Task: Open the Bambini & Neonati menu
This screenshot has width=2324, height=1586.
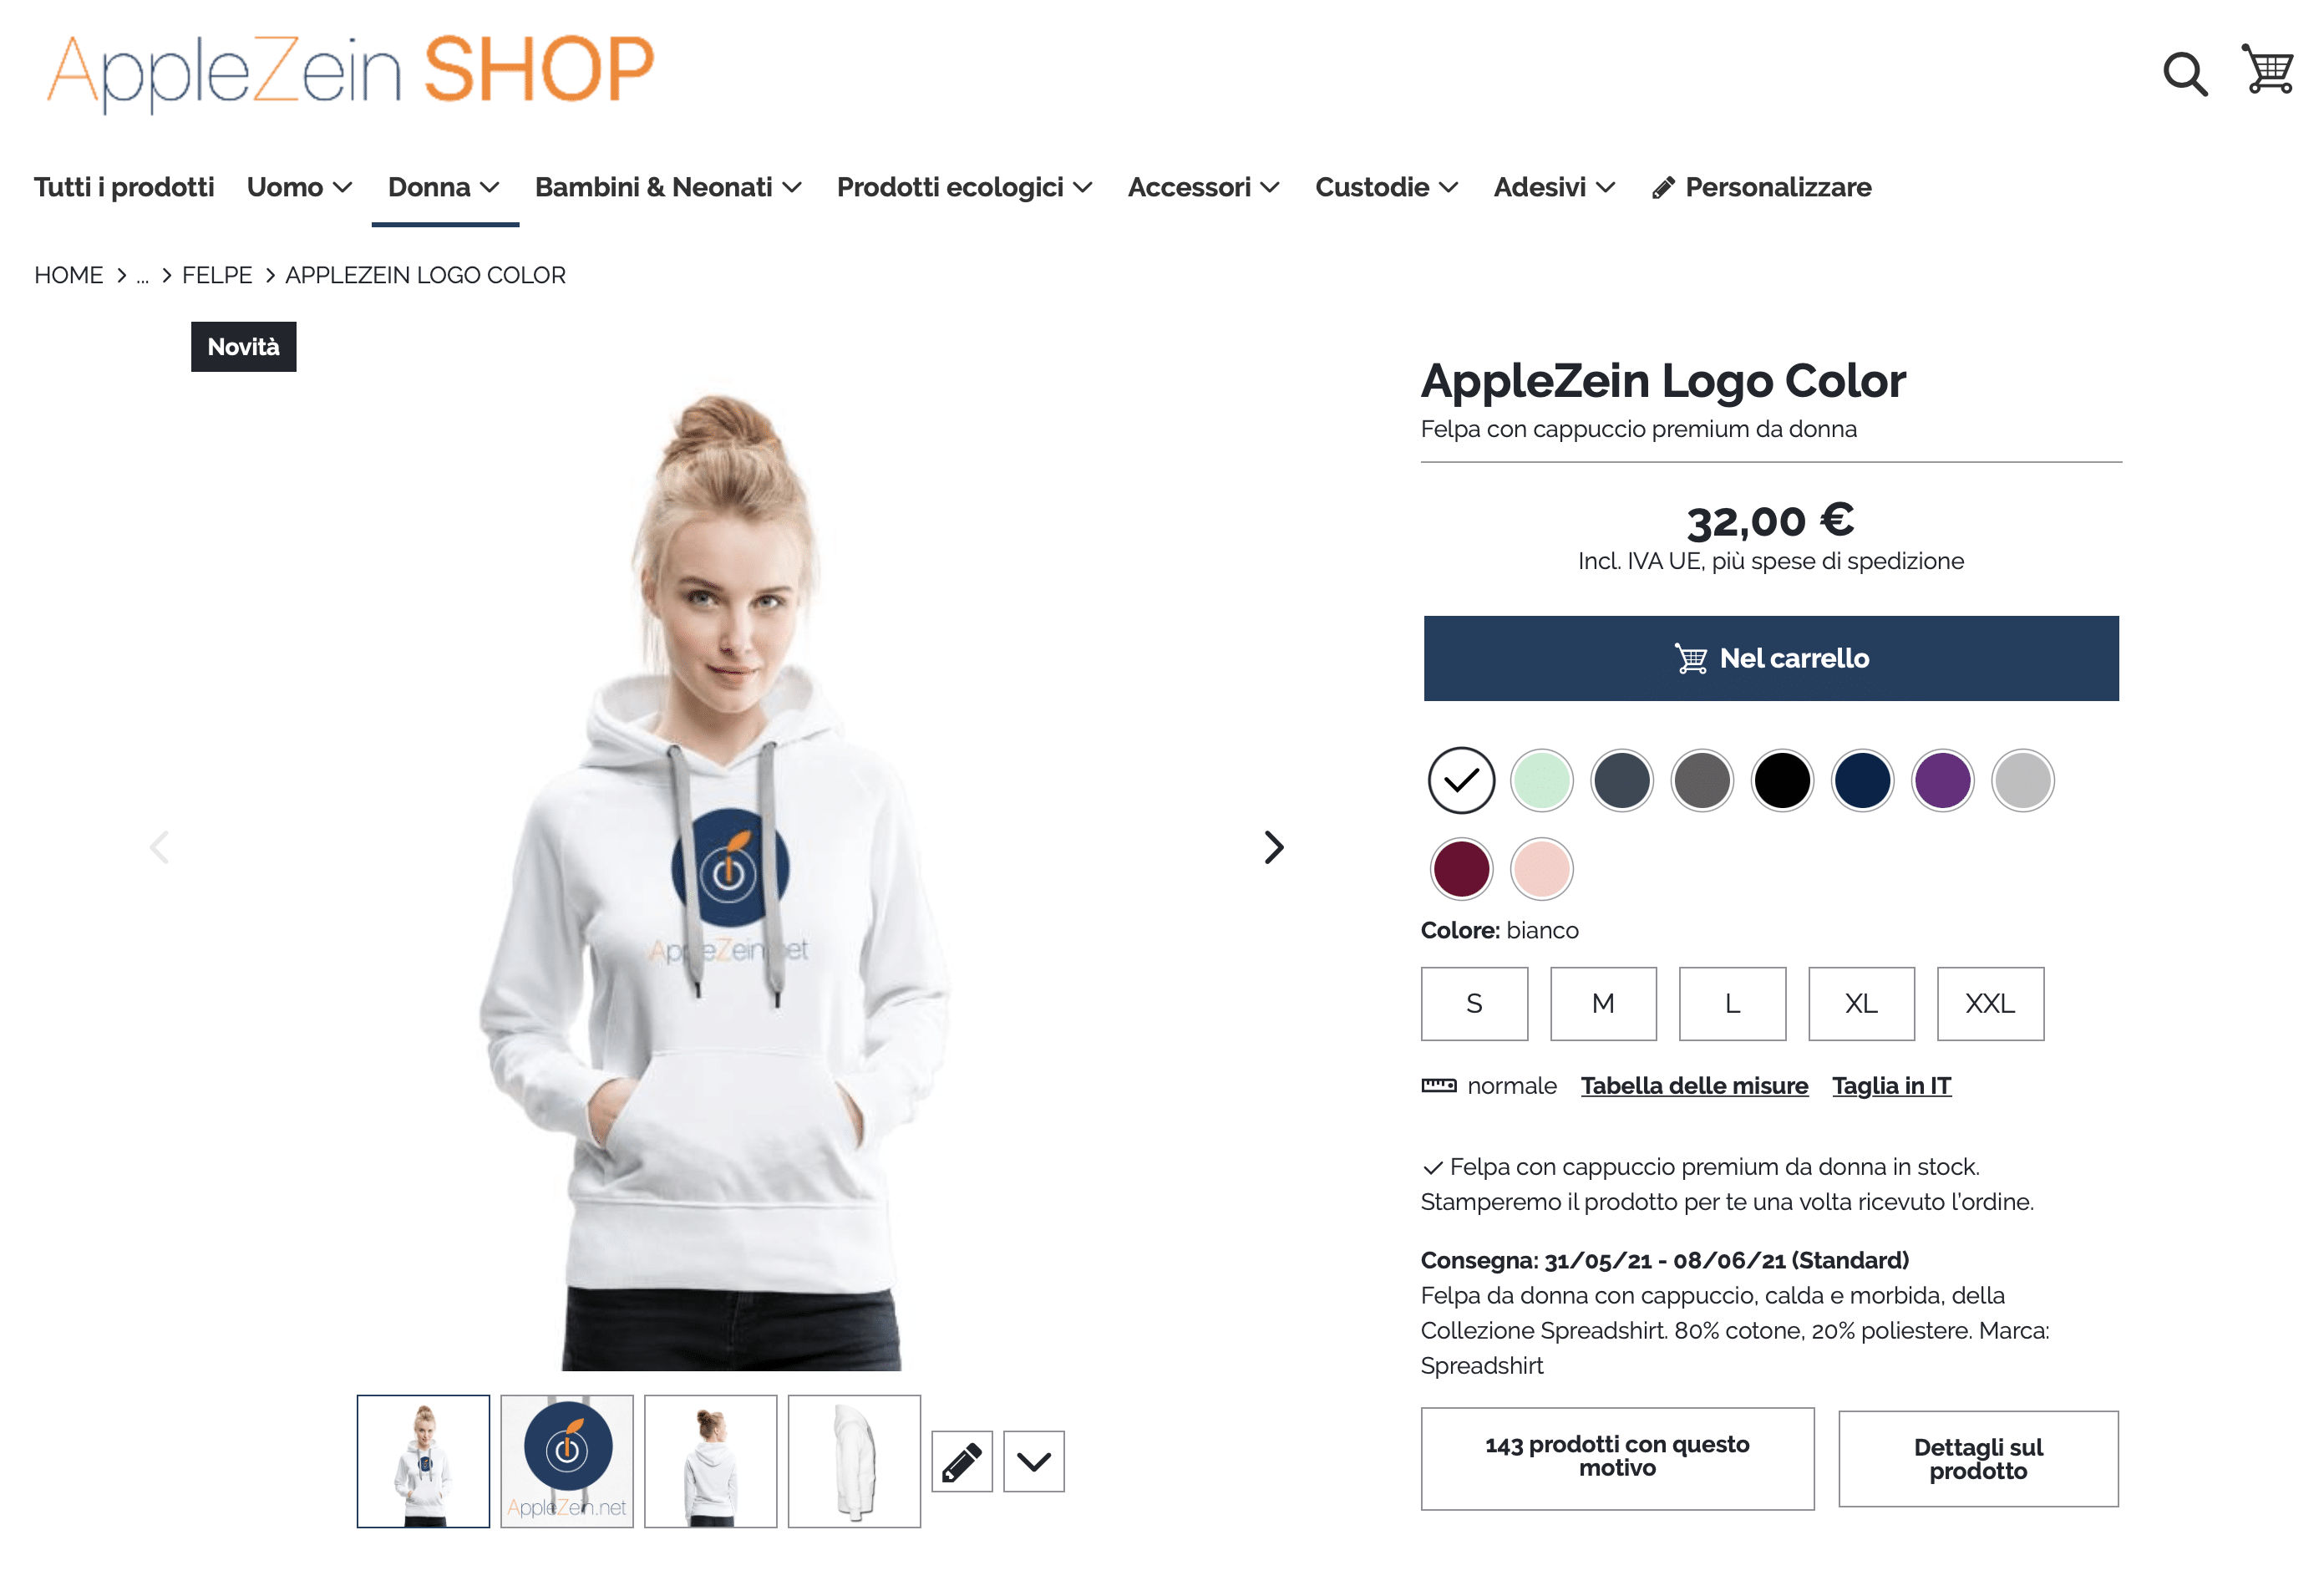Action: [x=668, y=187]
